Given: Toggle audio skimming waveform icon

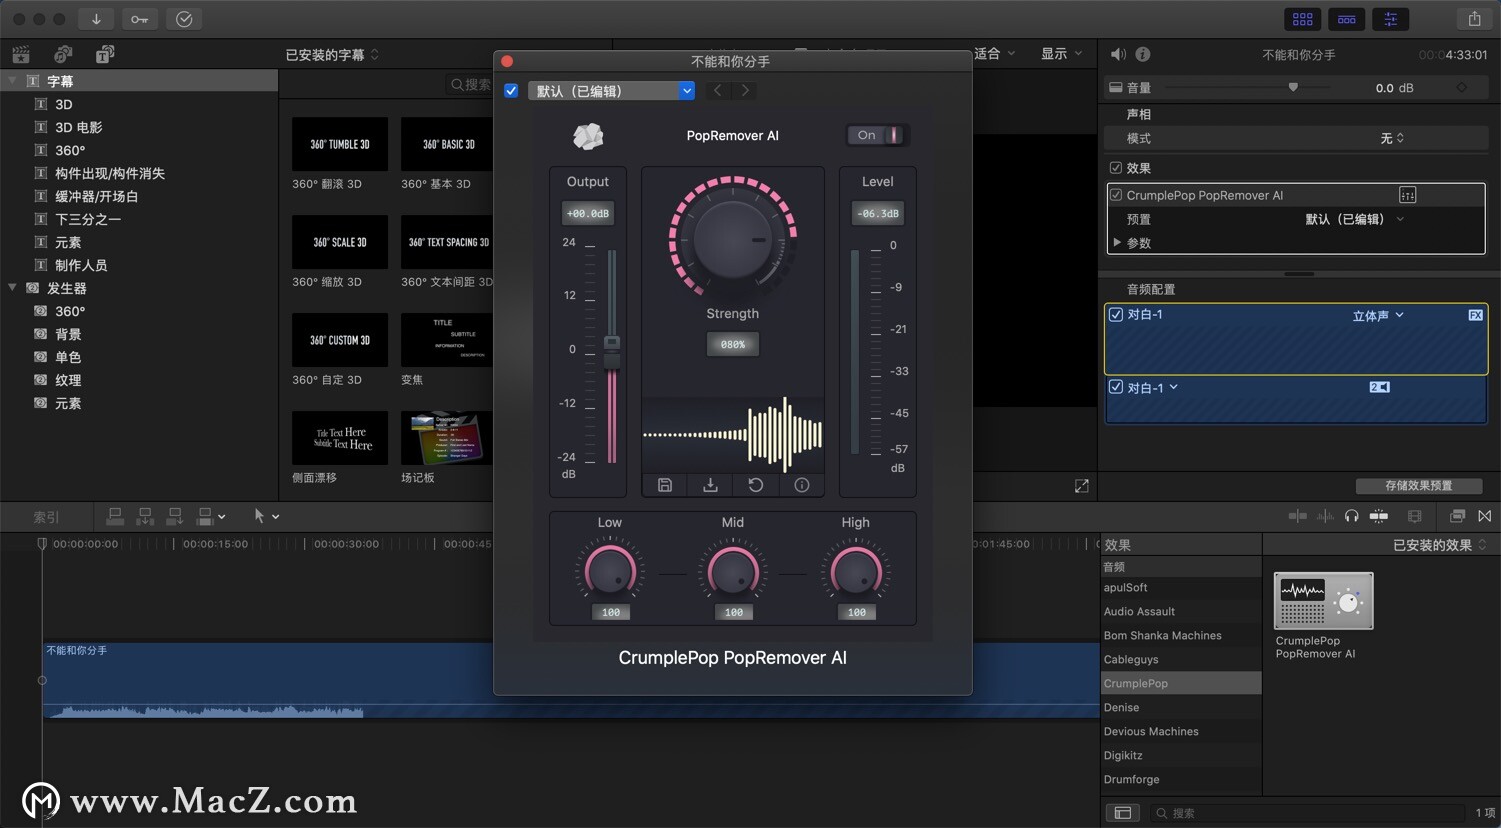Looking at the screenshot, I should click(1325, 516).
